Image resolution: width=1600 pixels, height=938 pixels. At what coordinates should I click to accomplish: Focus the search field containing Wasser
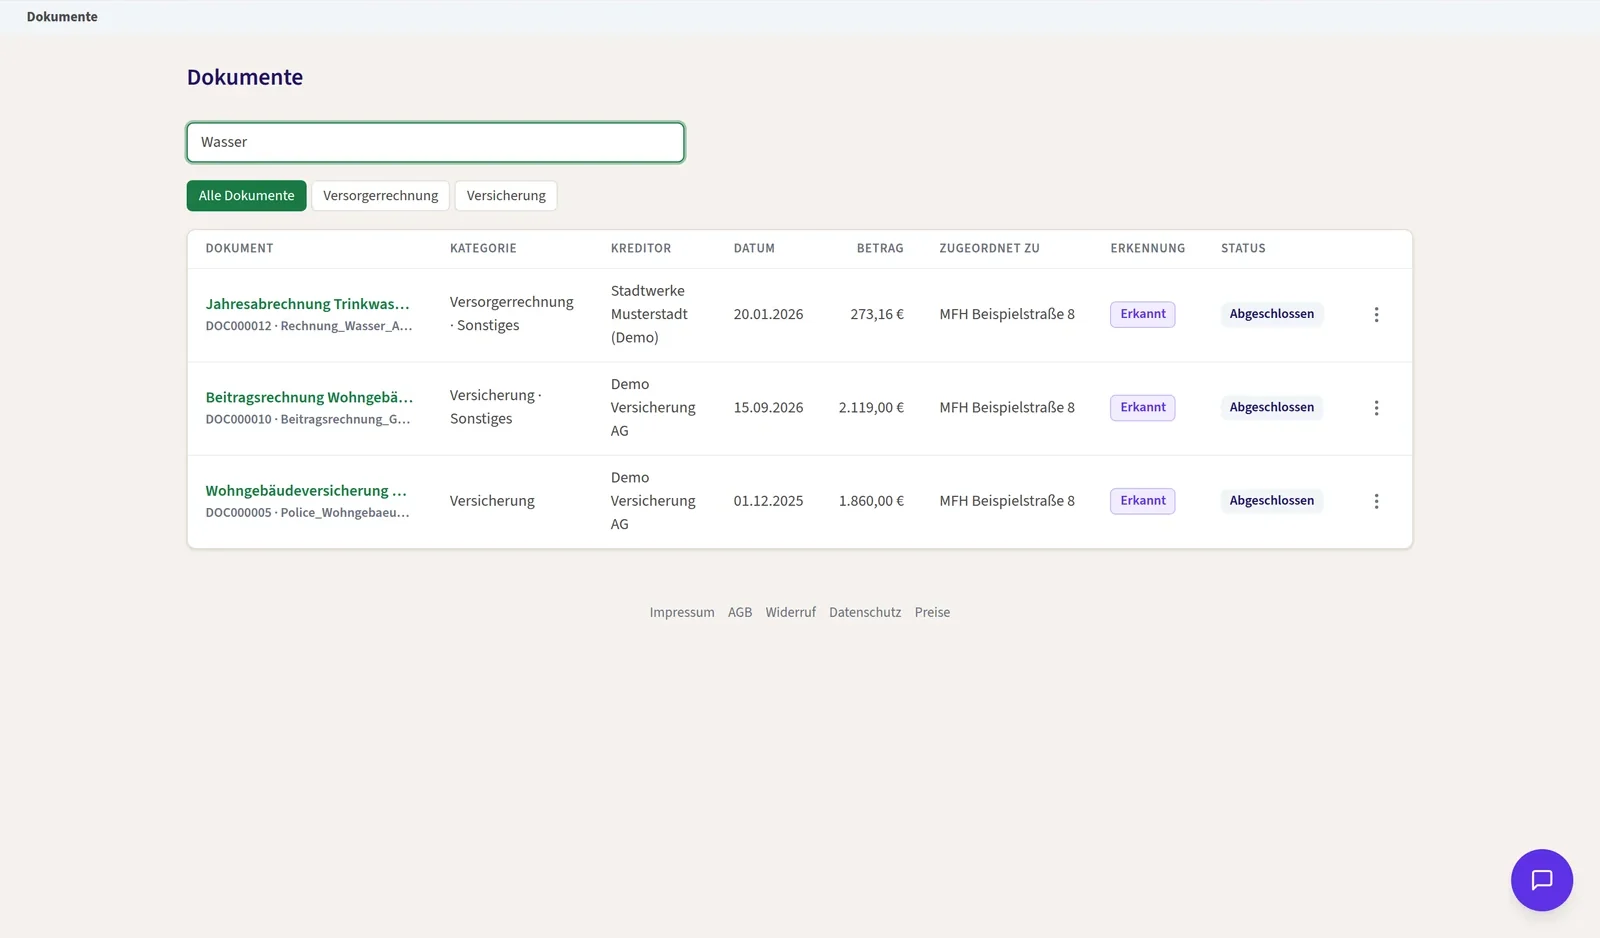click(435, 142)
